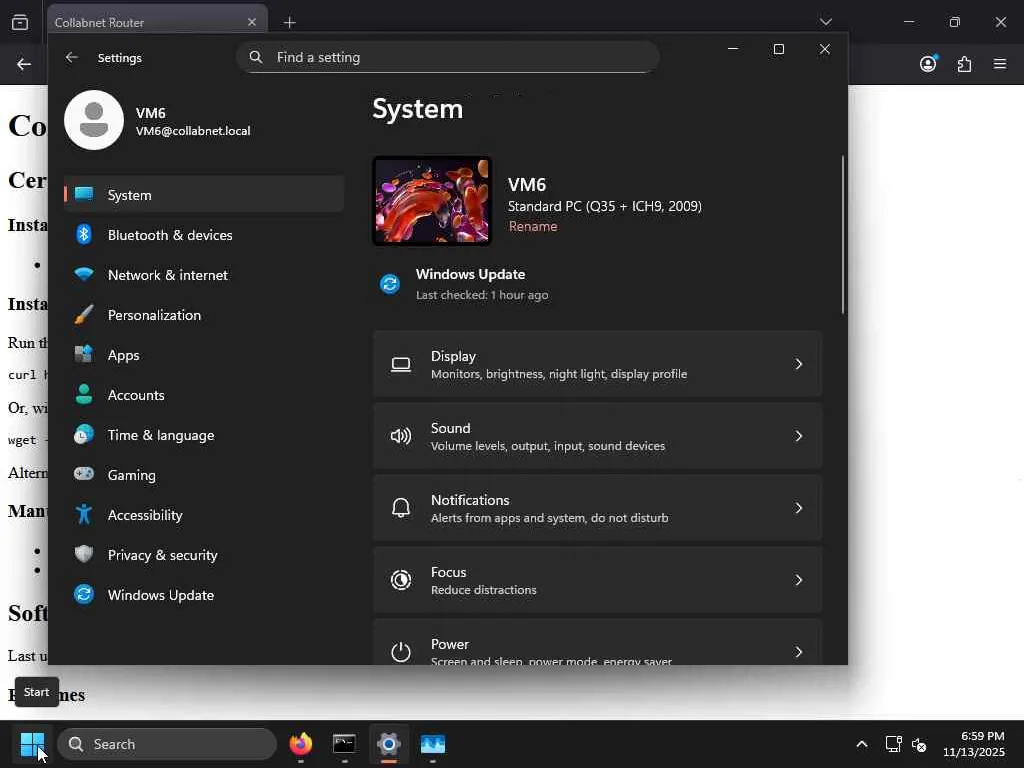Viewport: 1024px width, 768px height.
Task: Click the Windows Update refresh icon near Last checked
Action: [390, 284]
